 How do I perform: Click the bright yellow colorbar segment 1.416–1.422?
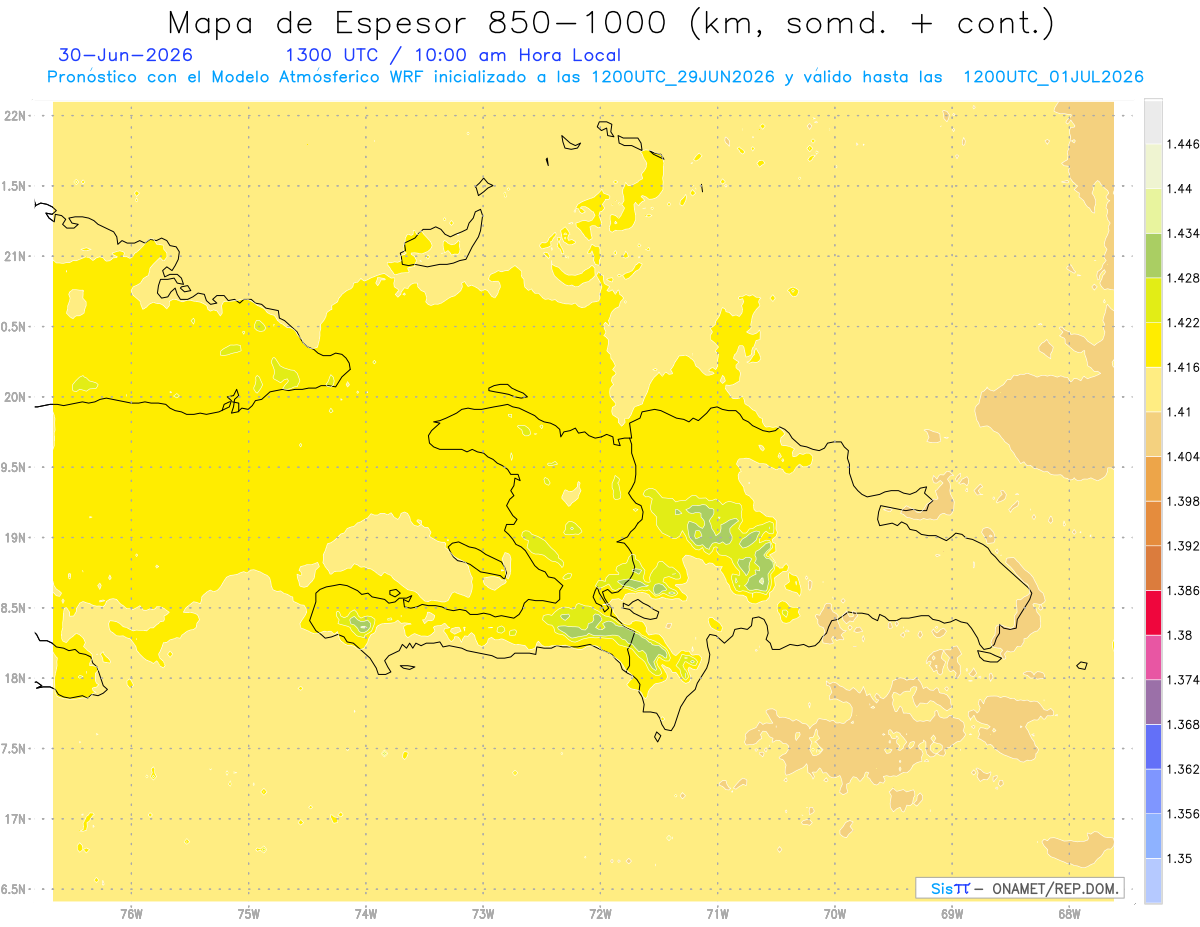pos(1153,345)
